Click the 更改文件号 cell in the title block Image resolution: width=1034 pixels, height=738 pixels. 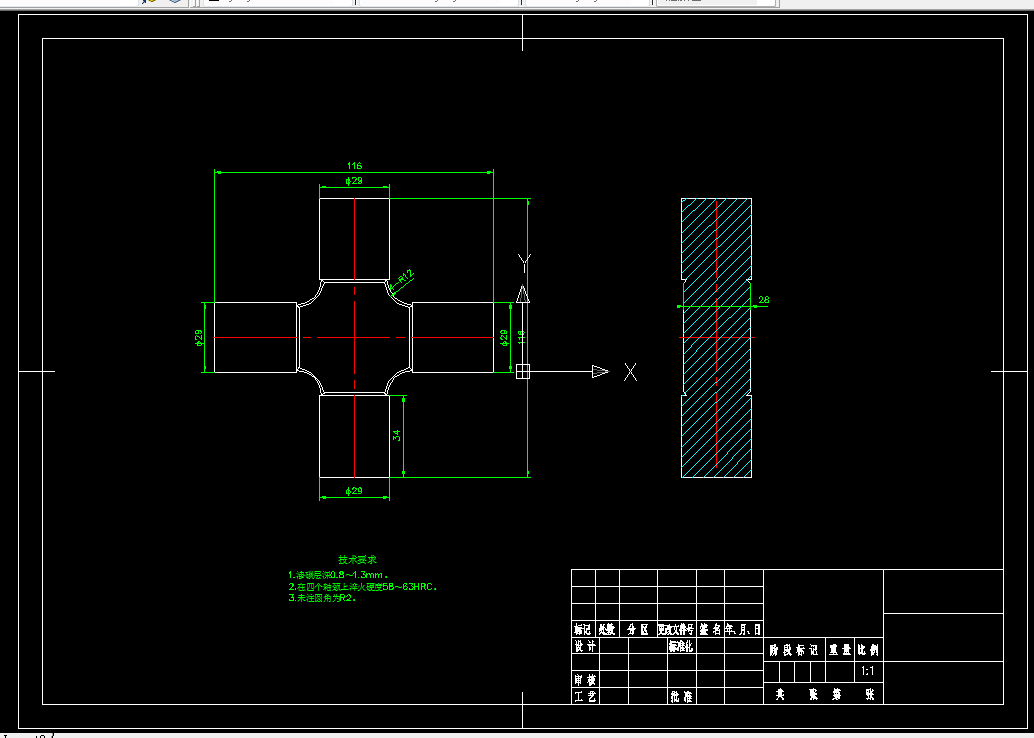pos(676,629)
